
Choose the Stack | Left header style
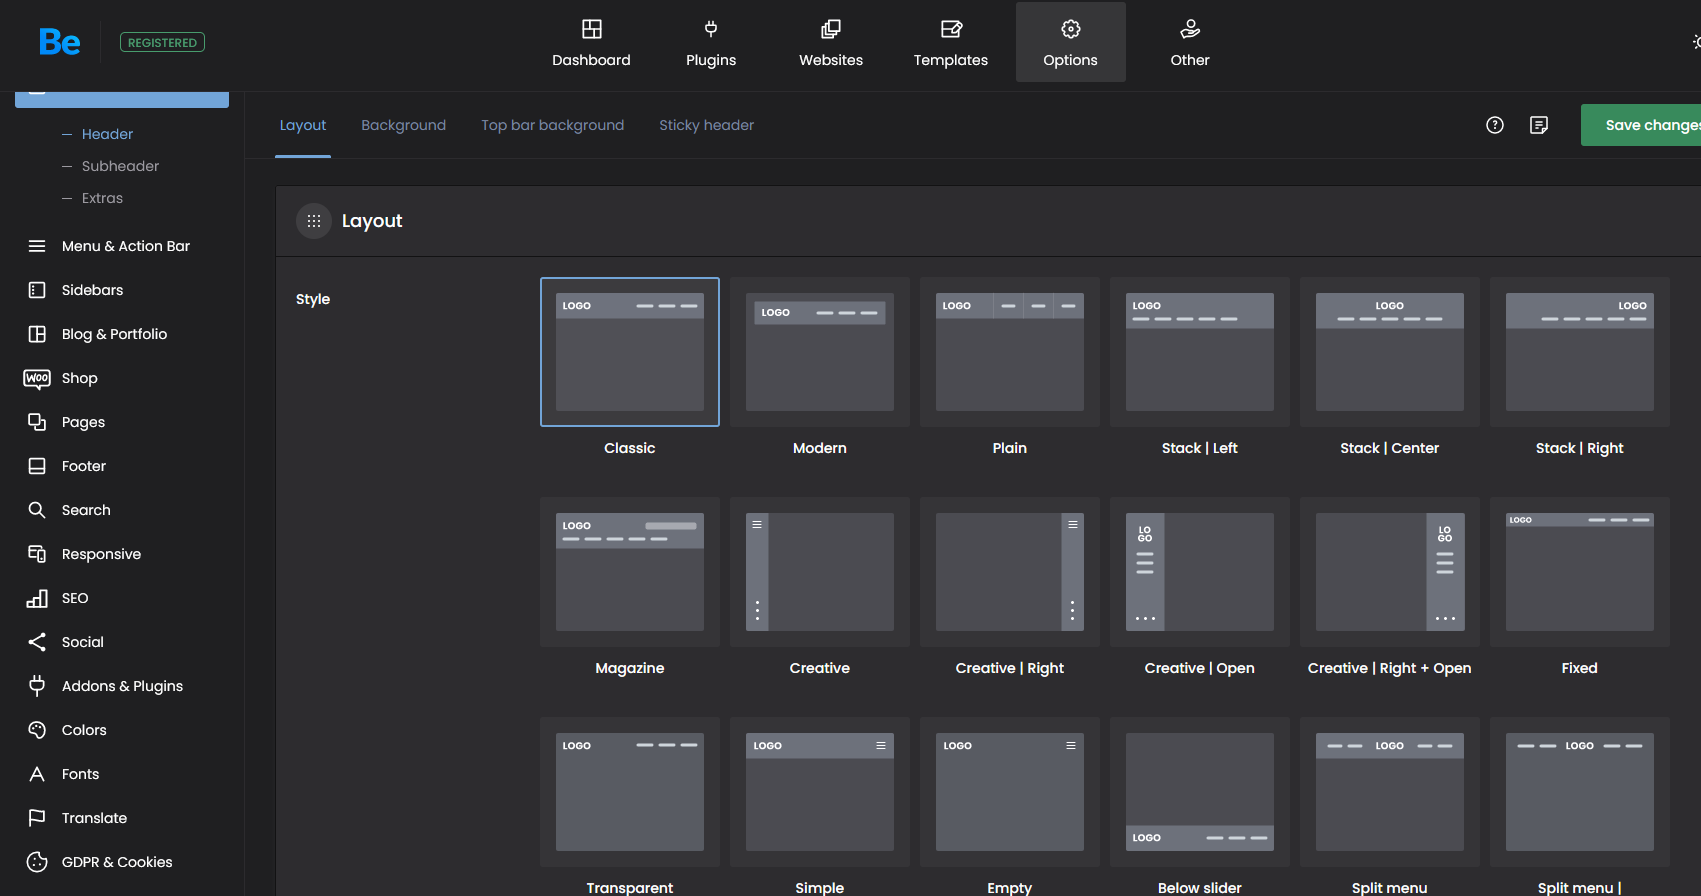click(1200, 352)
